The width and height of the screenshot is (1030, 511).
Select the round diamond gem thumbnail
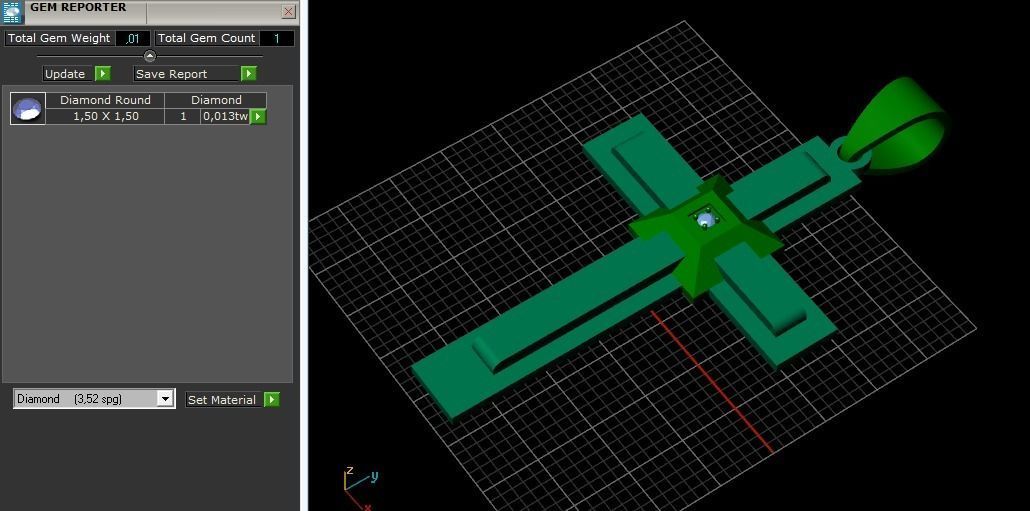28,108
